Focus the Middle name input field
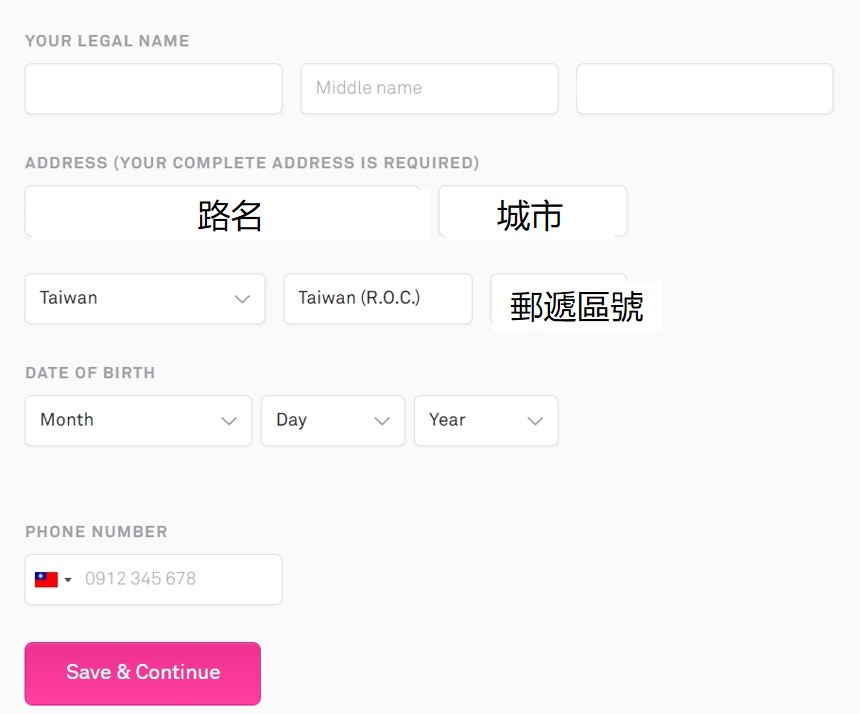The image size is (860, 714). 429,89
